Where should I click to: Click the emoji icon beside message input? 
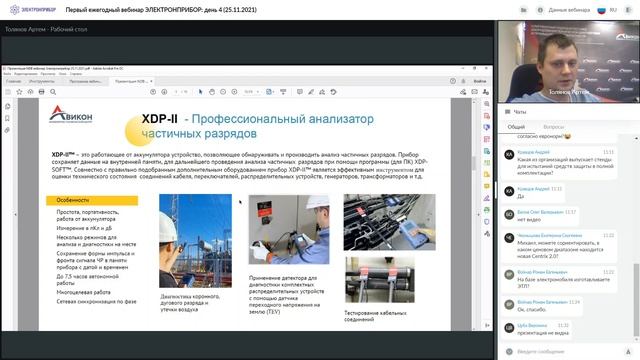pos(509,351)
